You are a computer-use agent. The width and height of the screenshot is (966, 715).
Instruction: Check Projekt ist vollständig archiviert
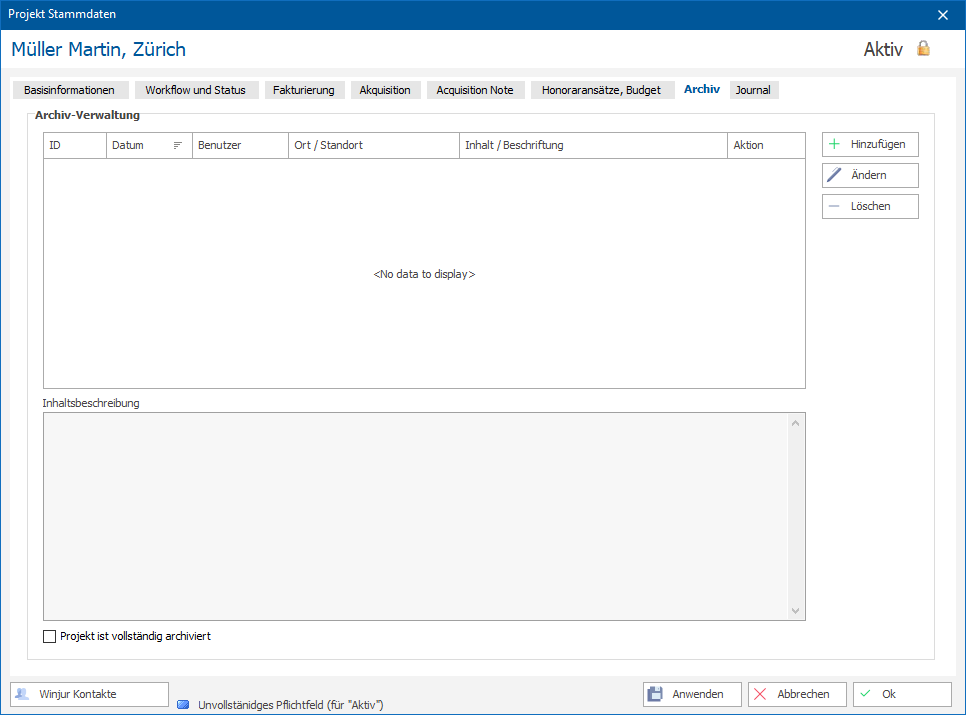(x=49, y=636)
